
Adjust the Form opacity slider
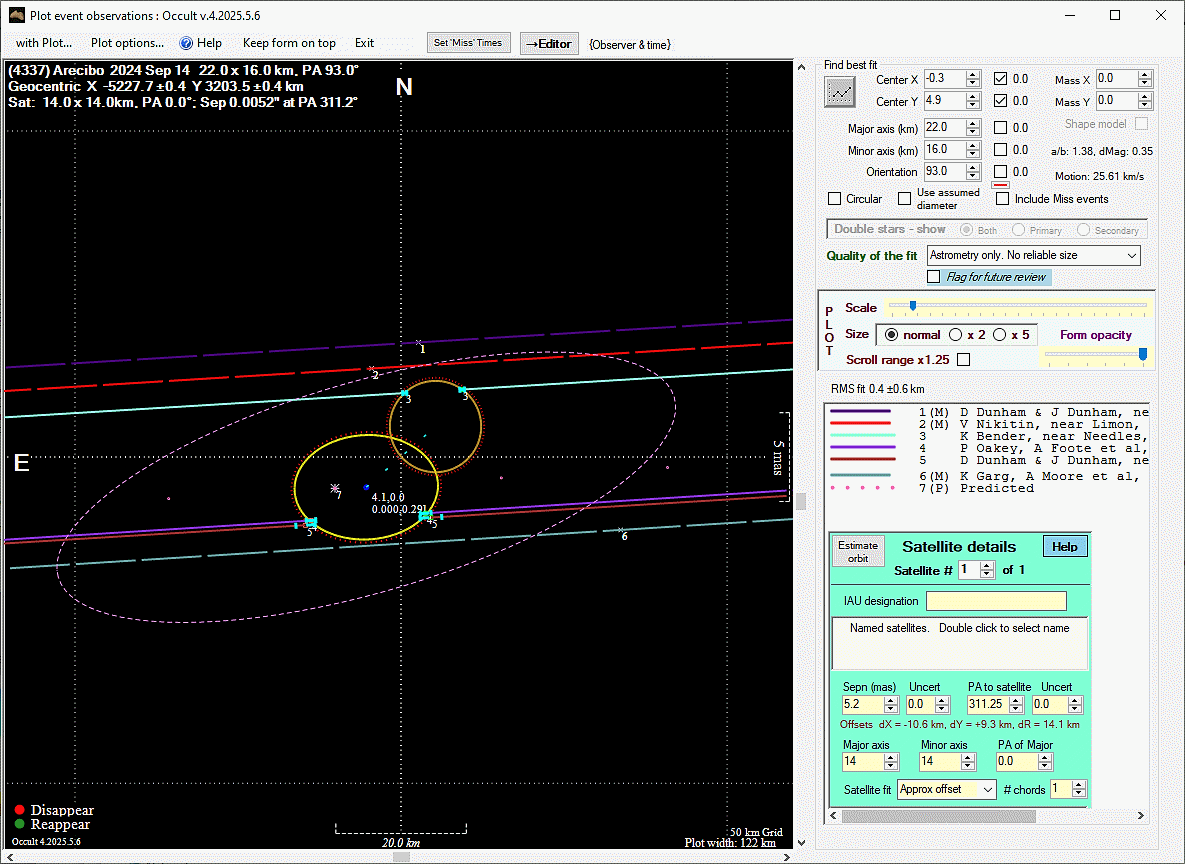[1143, 354]
